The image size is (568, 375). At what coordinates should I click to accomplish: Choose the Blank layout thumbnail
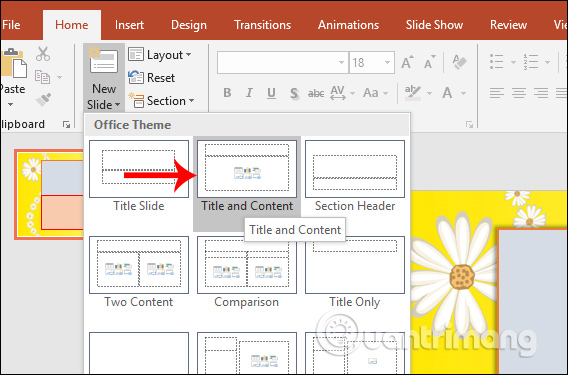tap(139, 353)
